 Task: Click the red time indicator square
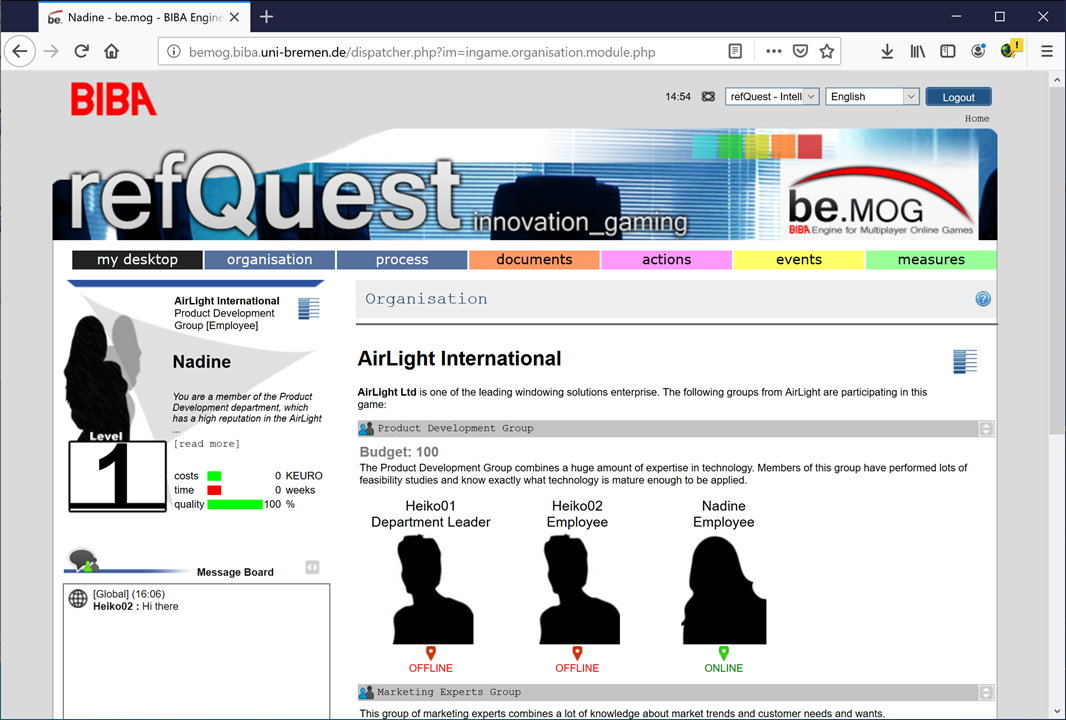point(214,490)
